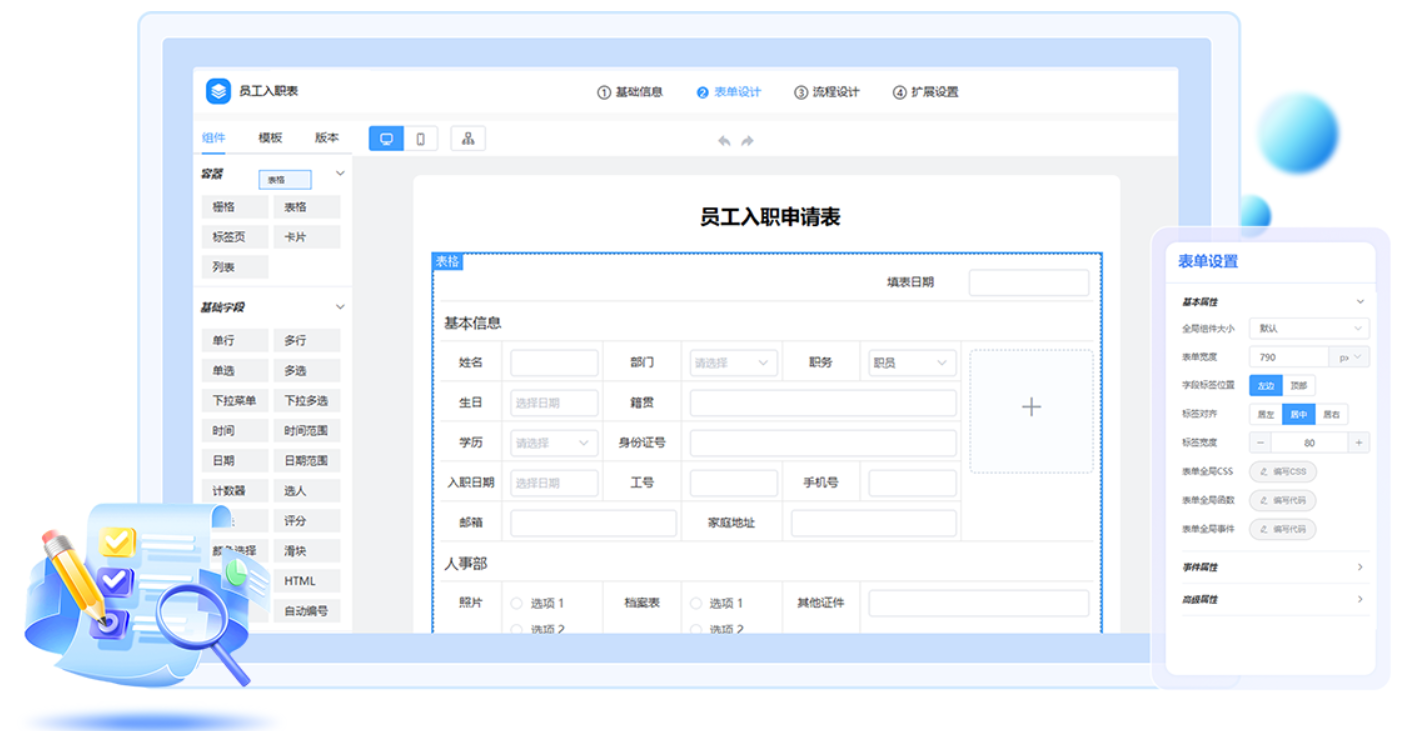Screen dimensions: 1419x731
Task: Select 选项 1 radio under 档案表
Action: tap(695, 603)
